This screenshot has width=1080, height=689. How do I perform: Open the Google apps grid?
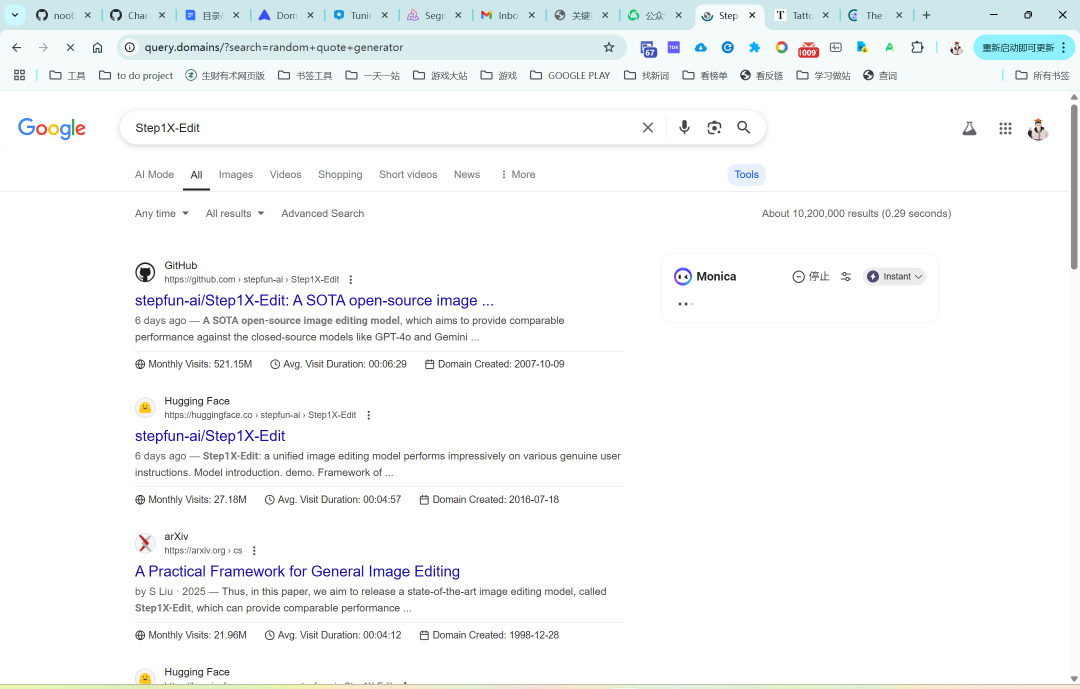[1005, 128]
